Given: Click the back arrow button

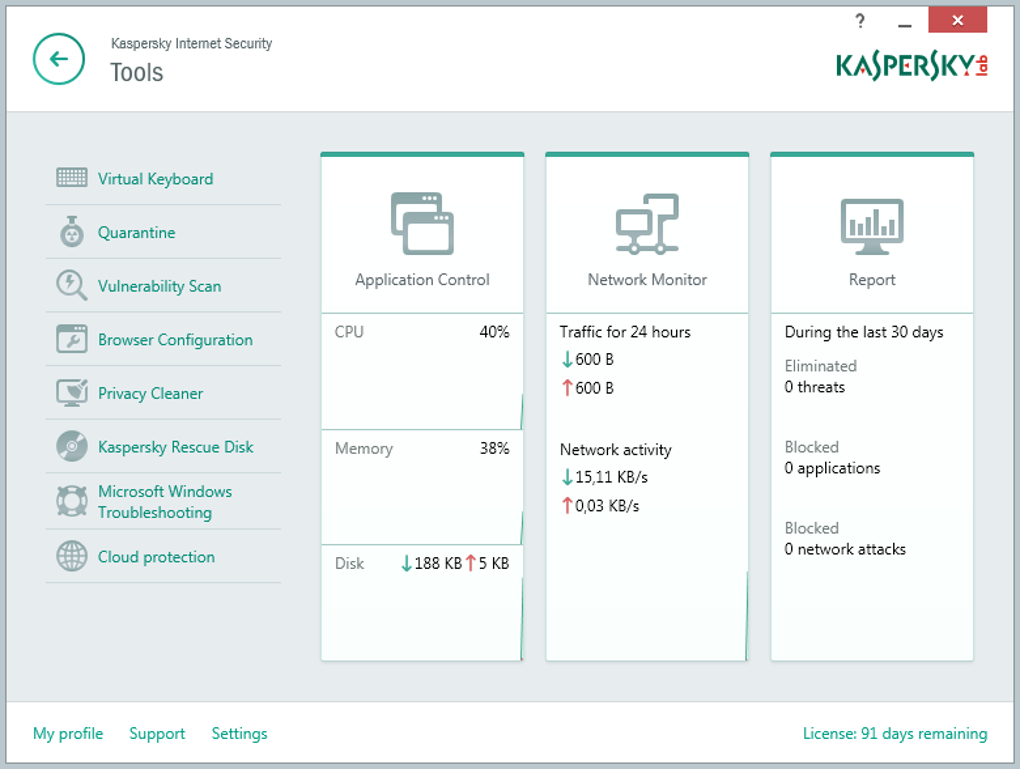Looking at the screenshot, I should click(59, 59).
